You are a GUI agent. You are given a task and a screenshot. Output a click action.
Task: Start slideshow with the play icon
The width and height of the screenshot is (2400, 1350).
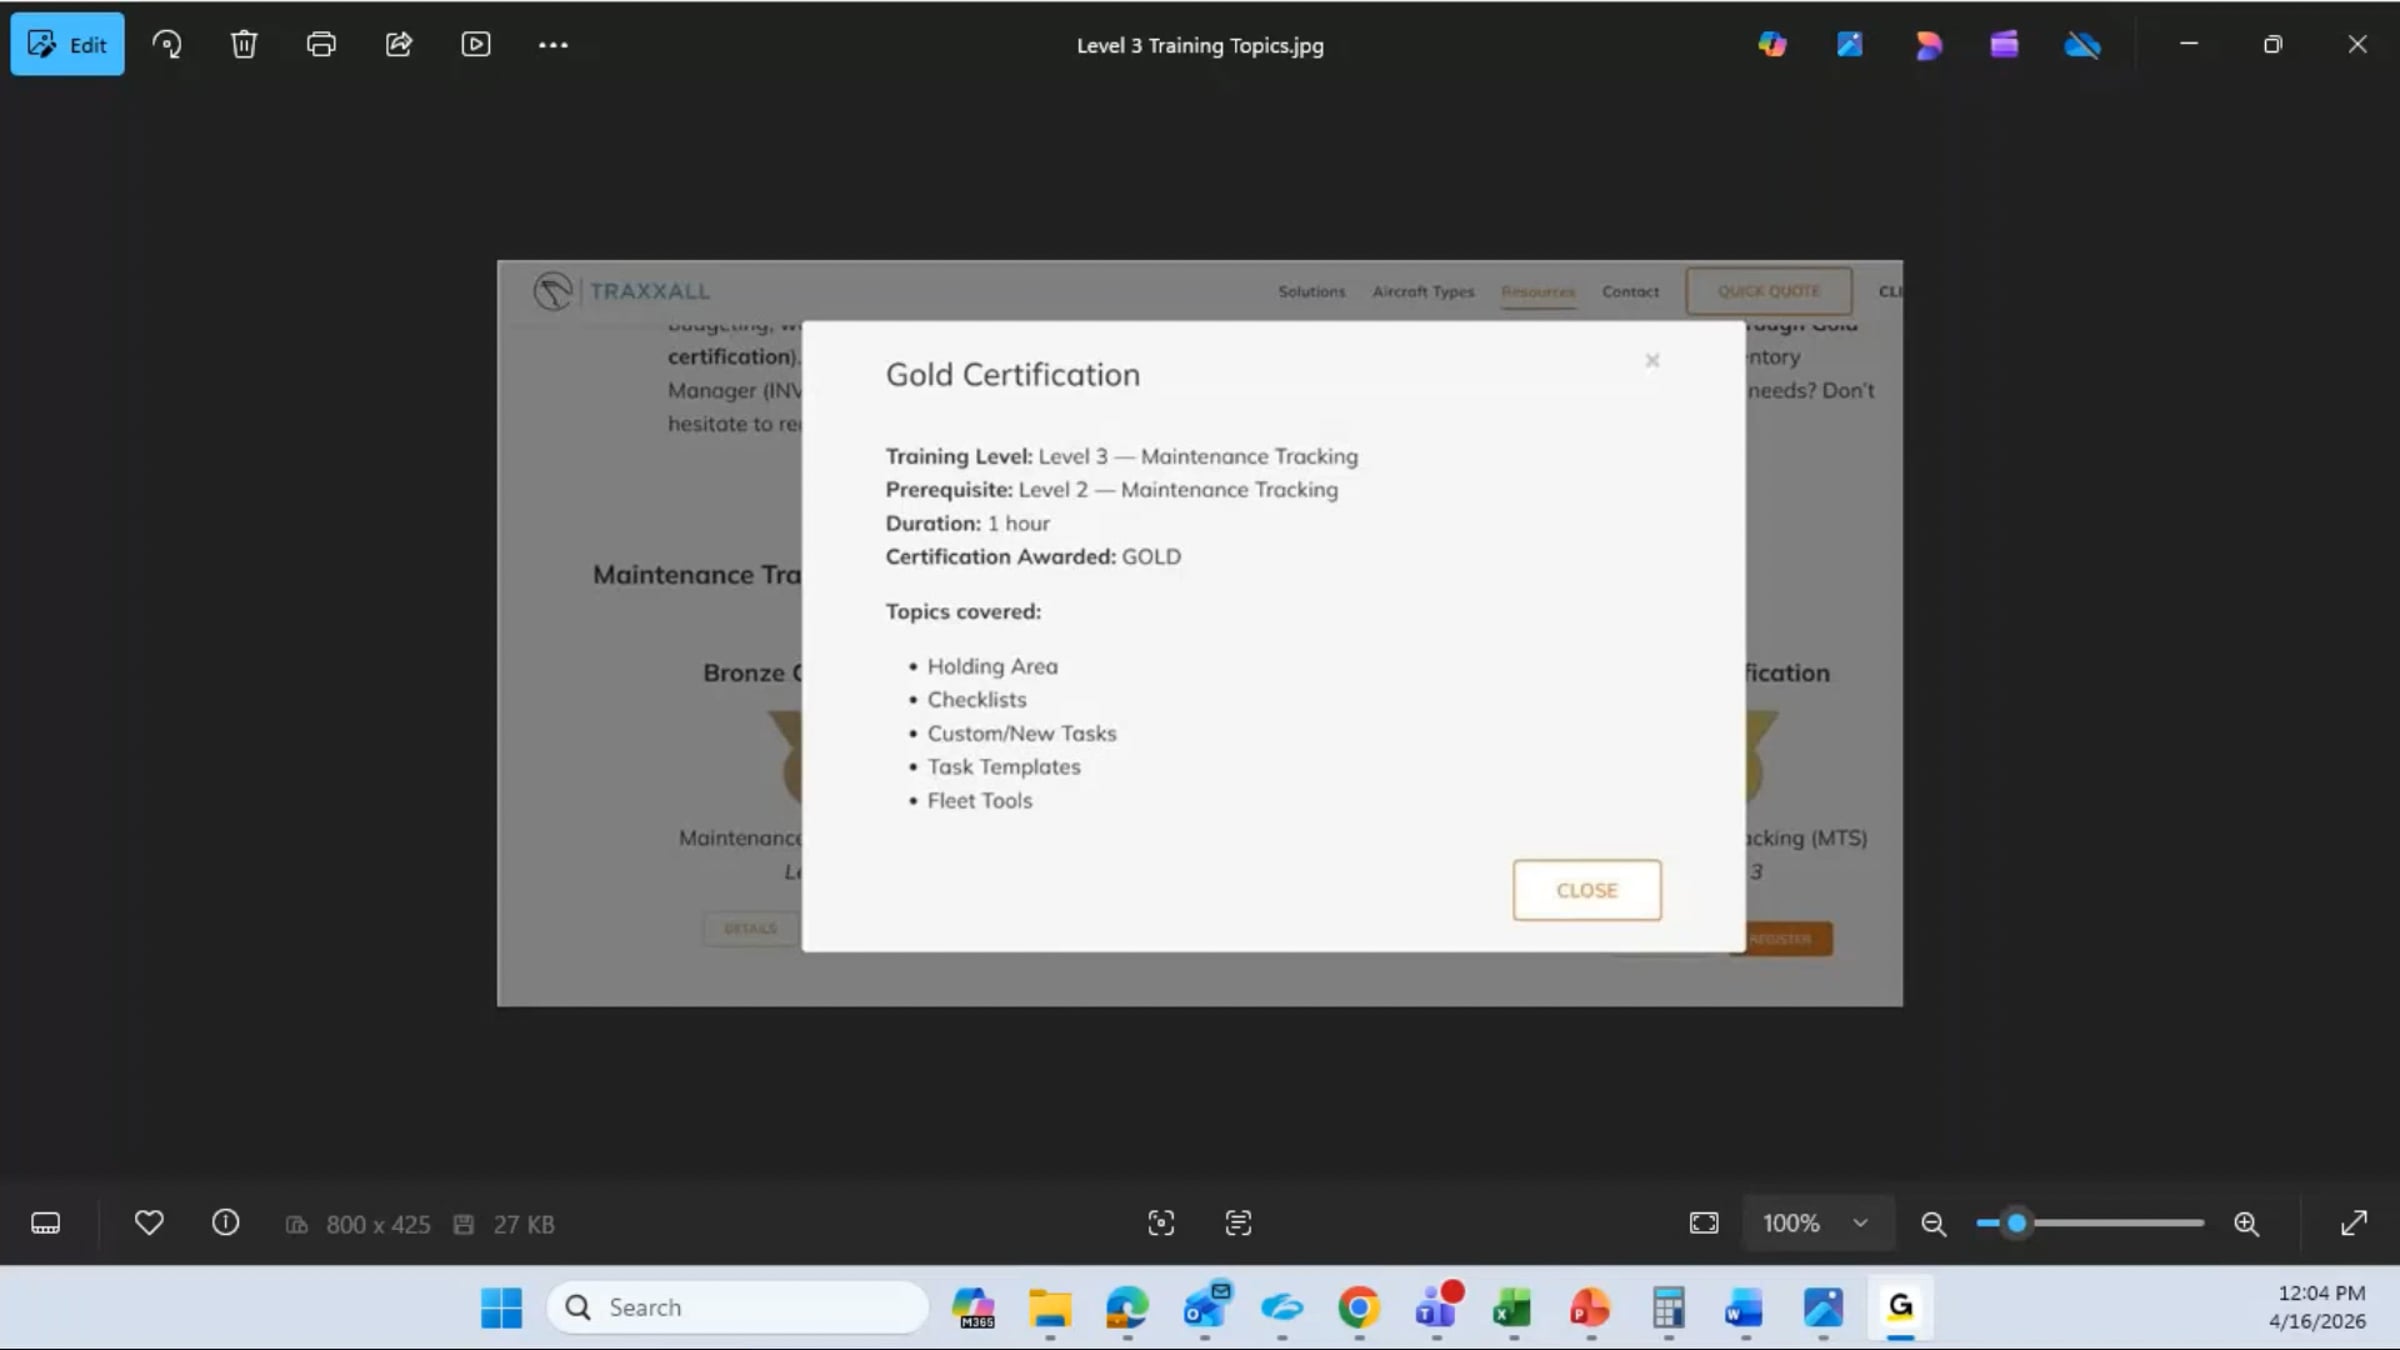476,44
